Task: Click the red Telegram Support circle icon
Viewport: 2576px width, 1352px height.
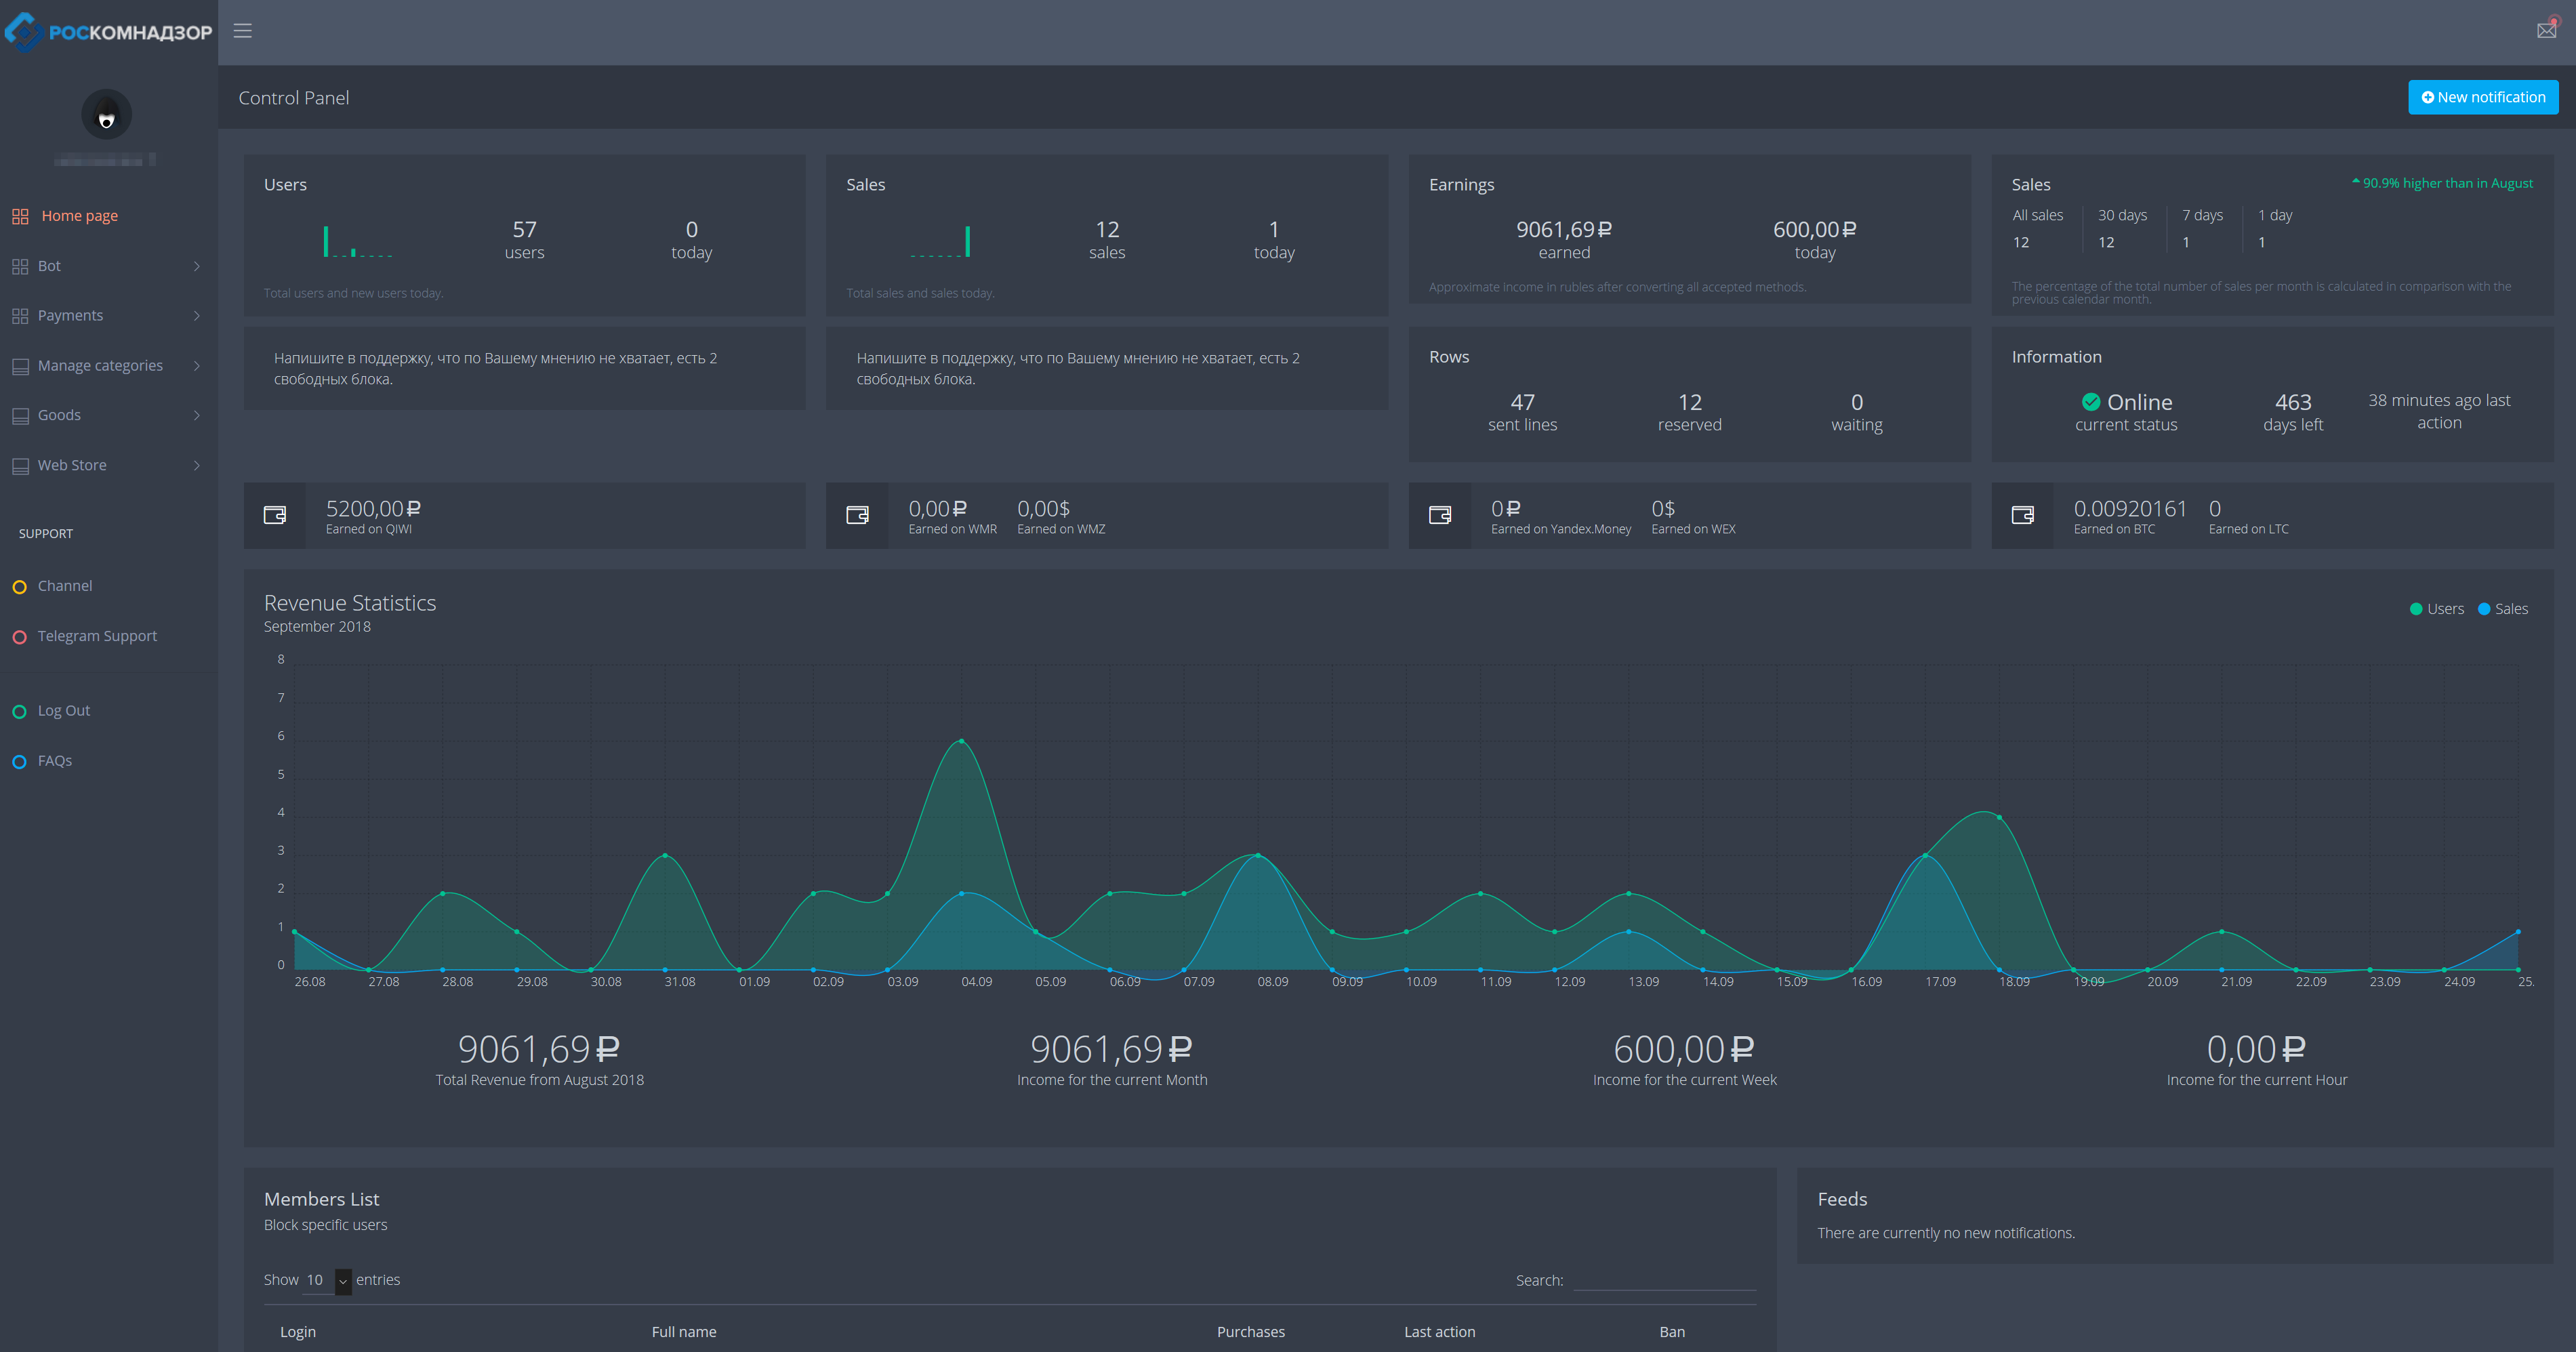Action: (19, 637)
